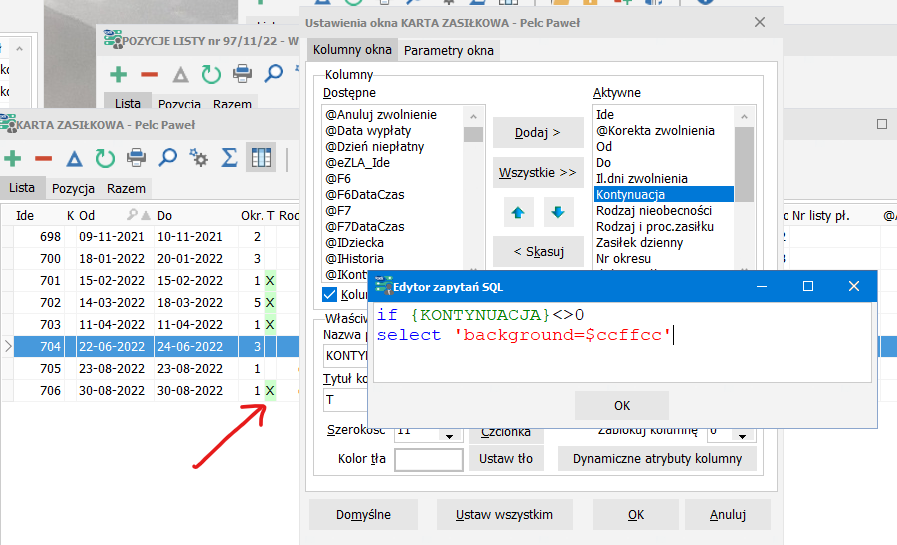Click the Ustaw wszystkim button
The image size is (897, 545).
coord(504,515)
